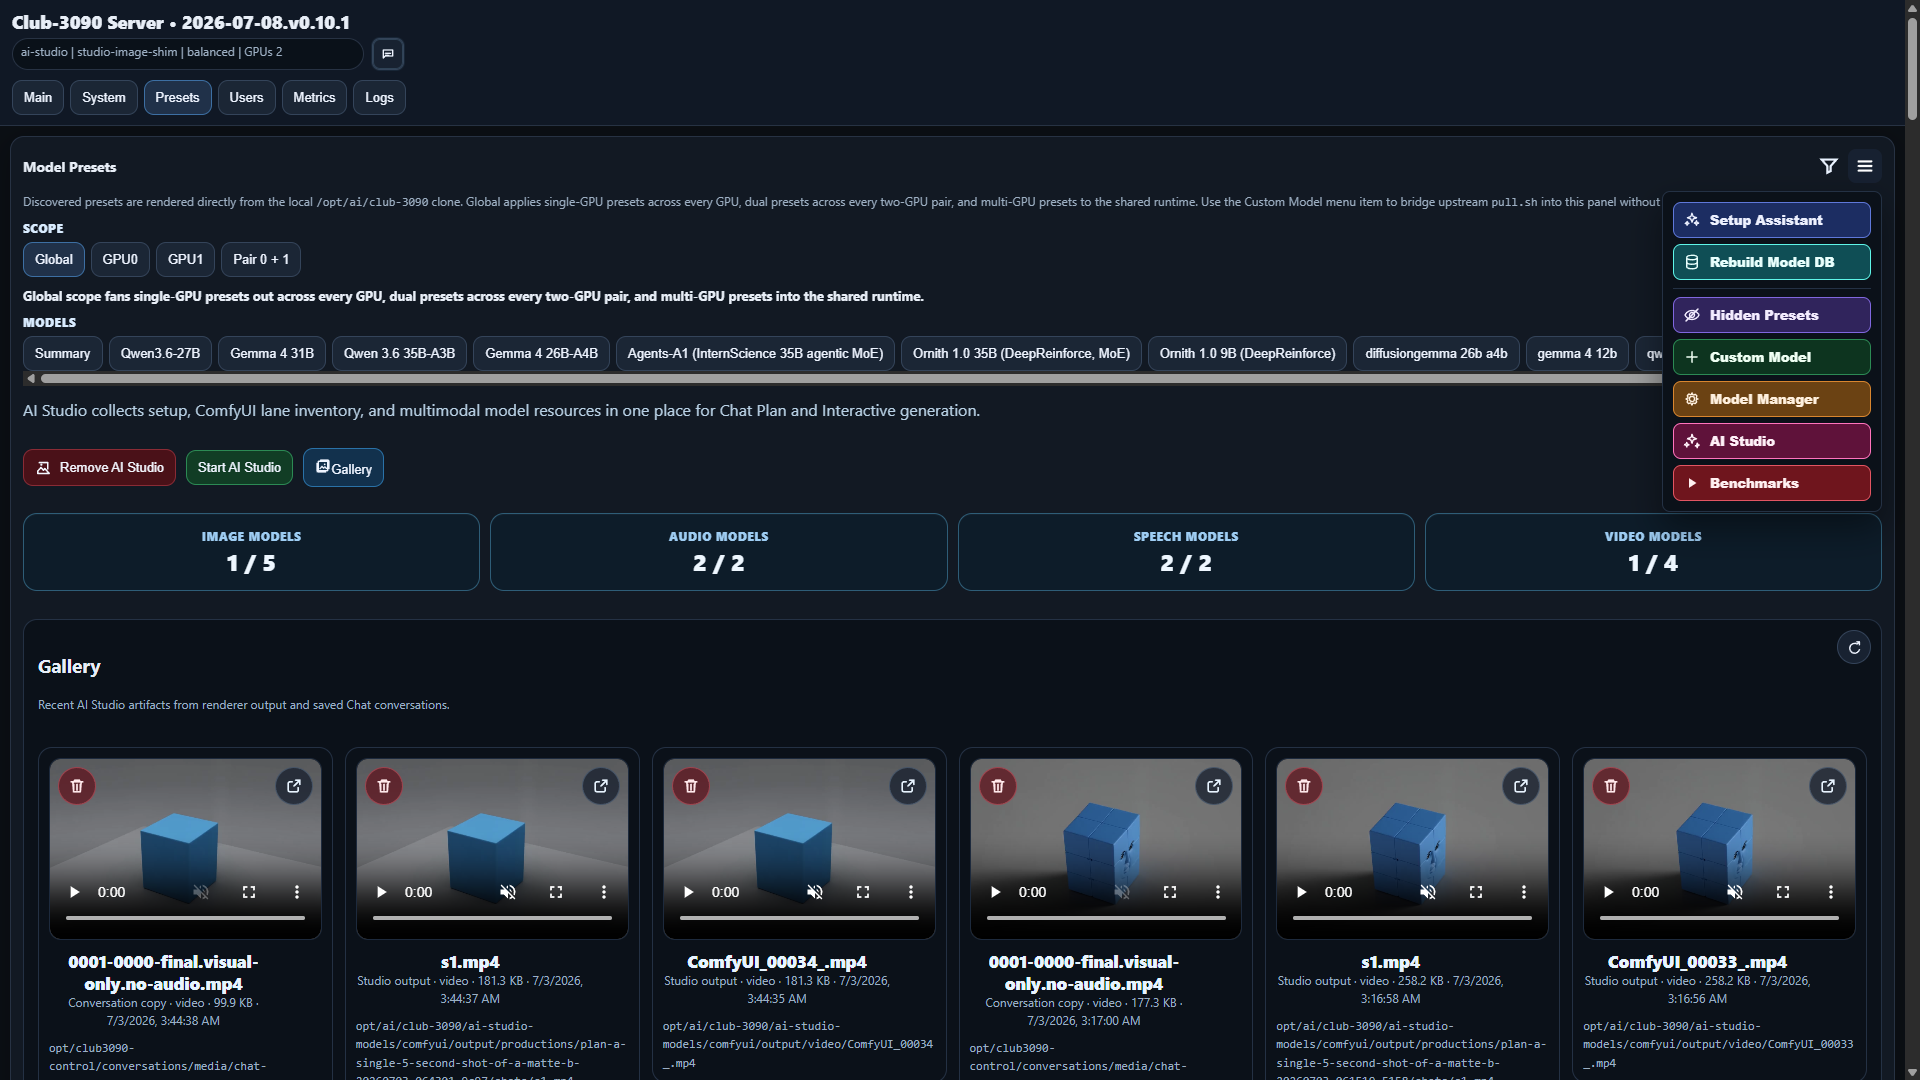Refresh the Gallery with the reload icon
The width and height of the screenshot is (1920, 1080).
(1854, 648)
